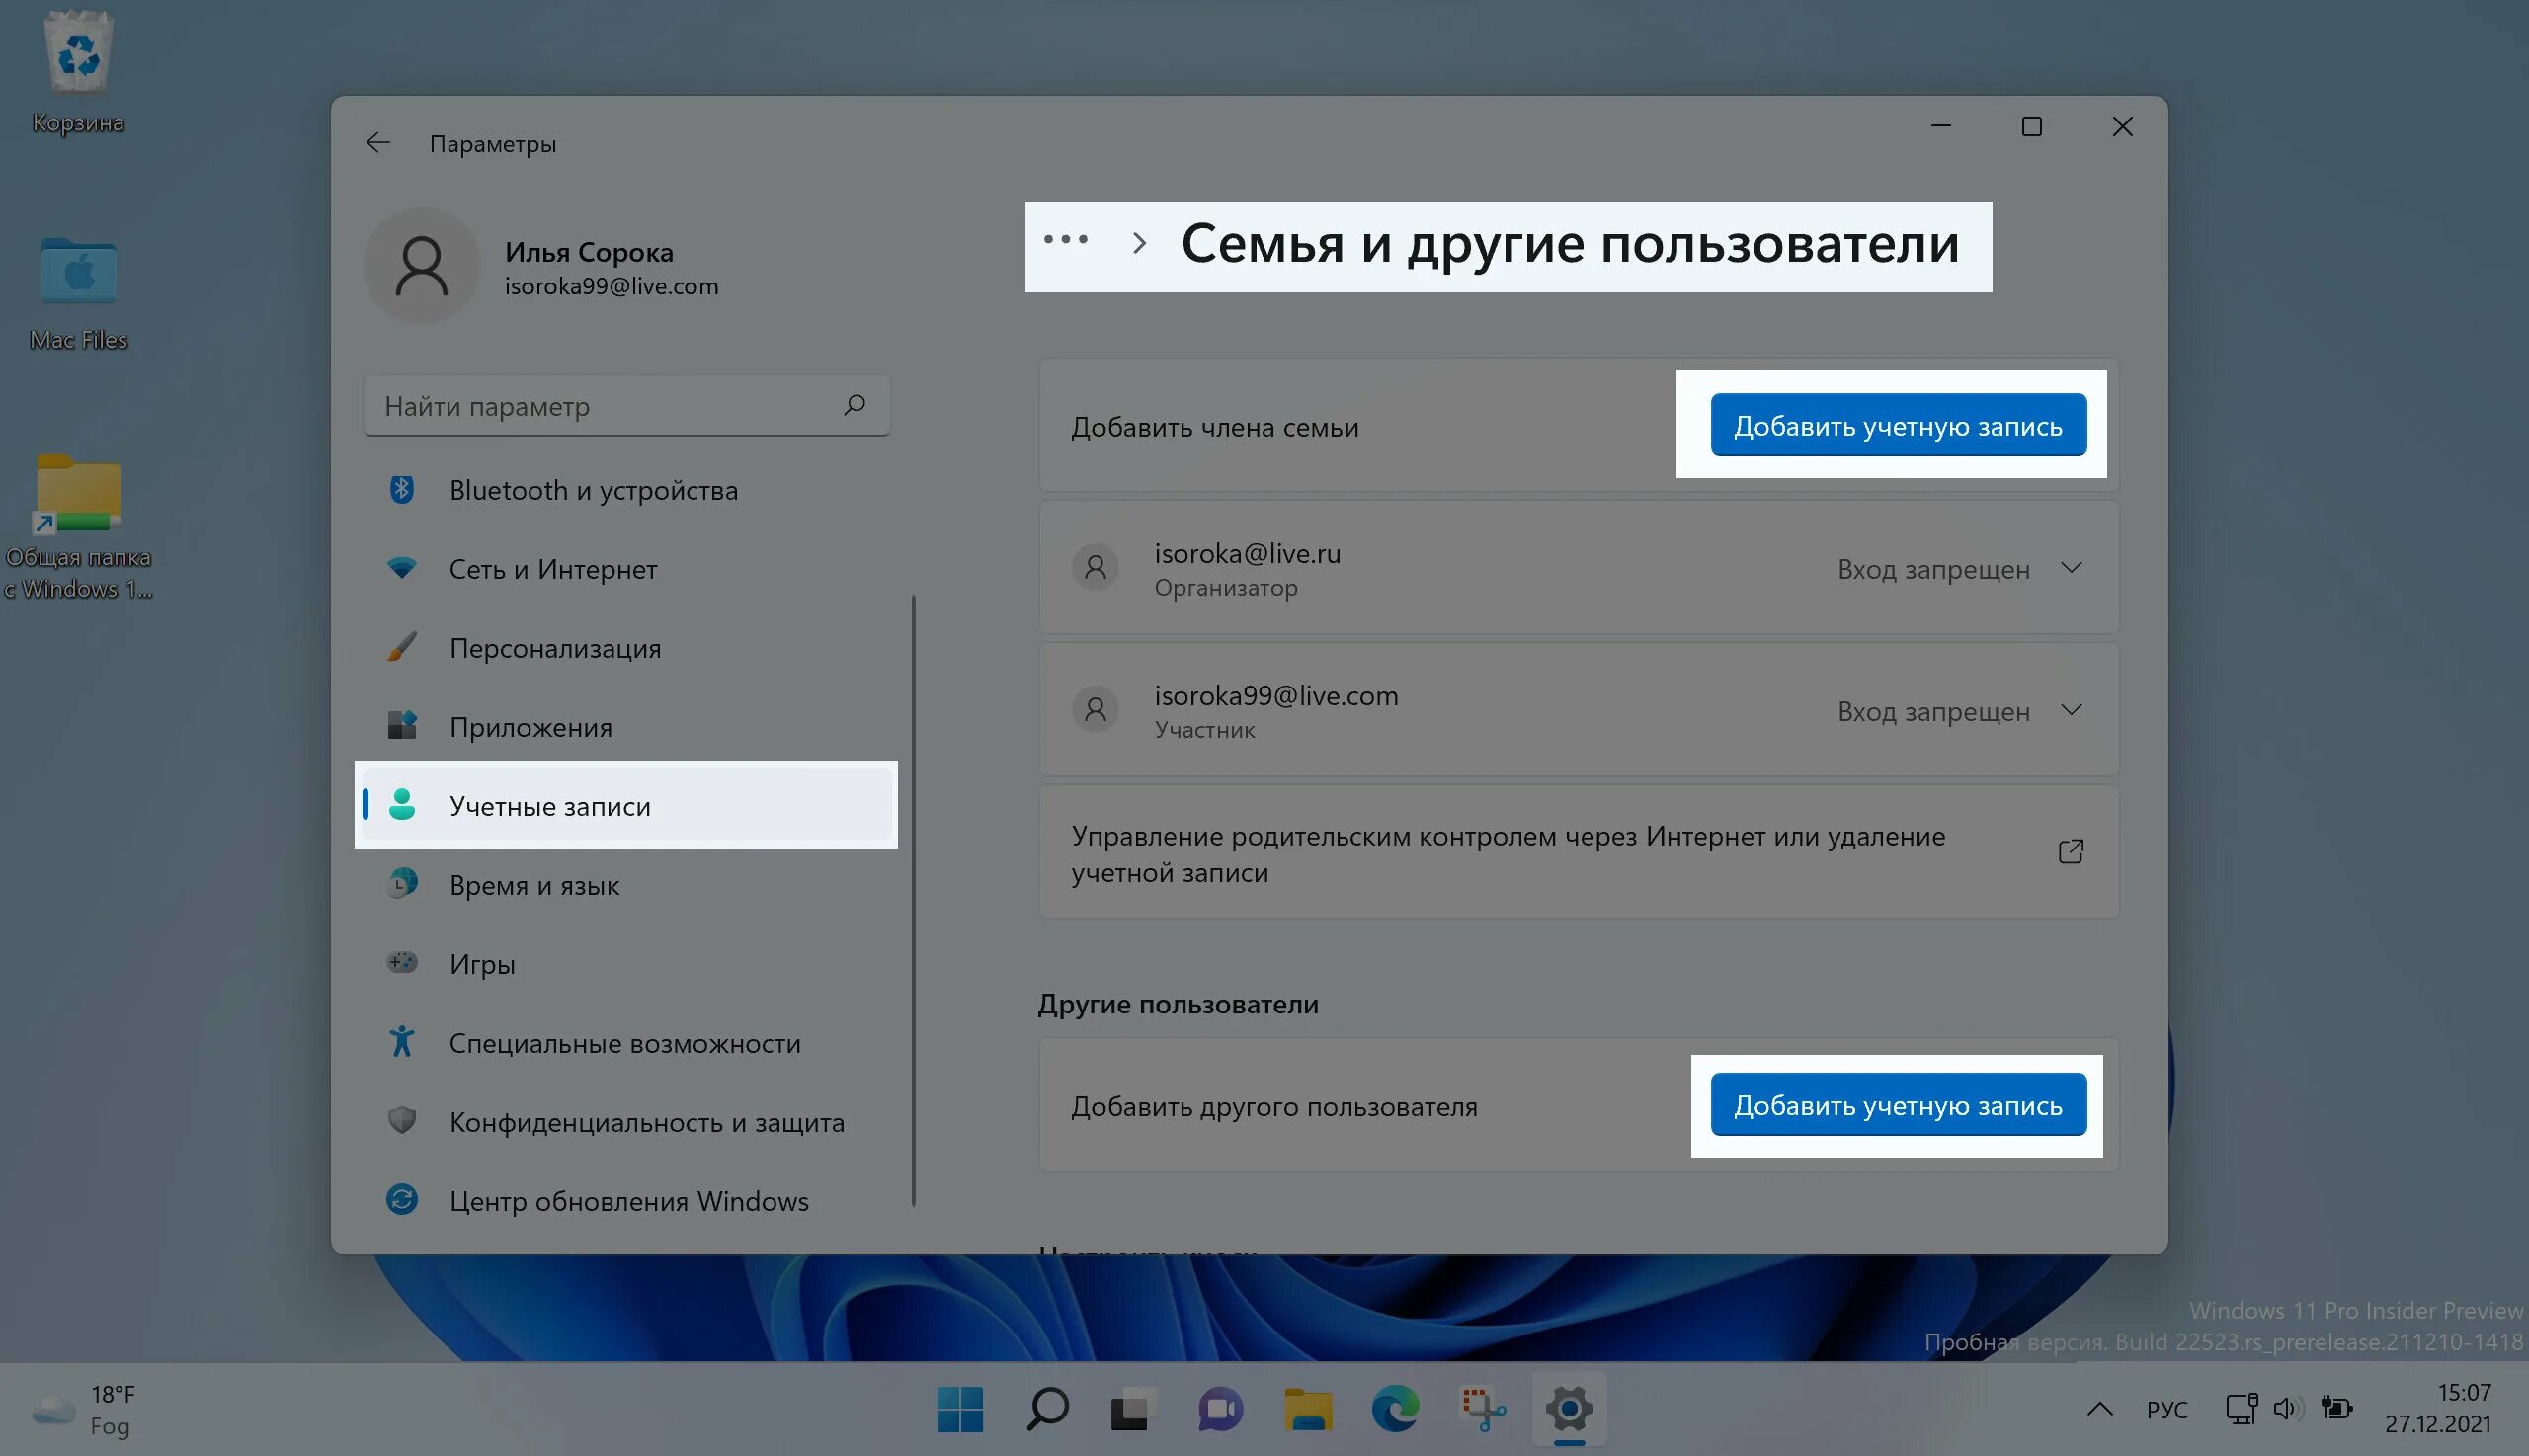Click the РУС input language indicator
Image resolution: width=2529 pixels, height=1456 pixels.
[2167, 1409]
